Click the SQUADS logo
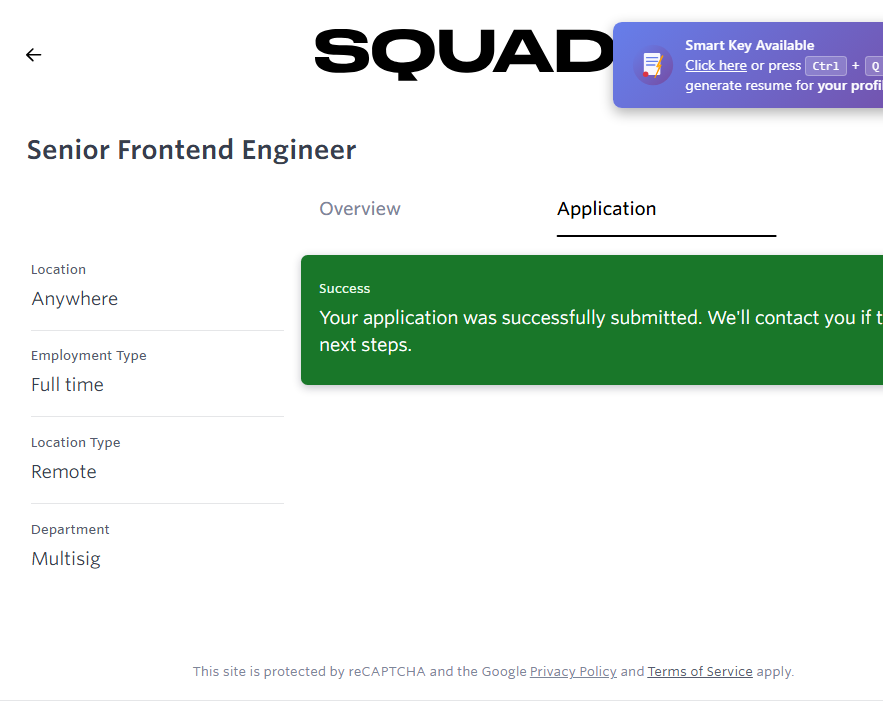 [464, 53]
